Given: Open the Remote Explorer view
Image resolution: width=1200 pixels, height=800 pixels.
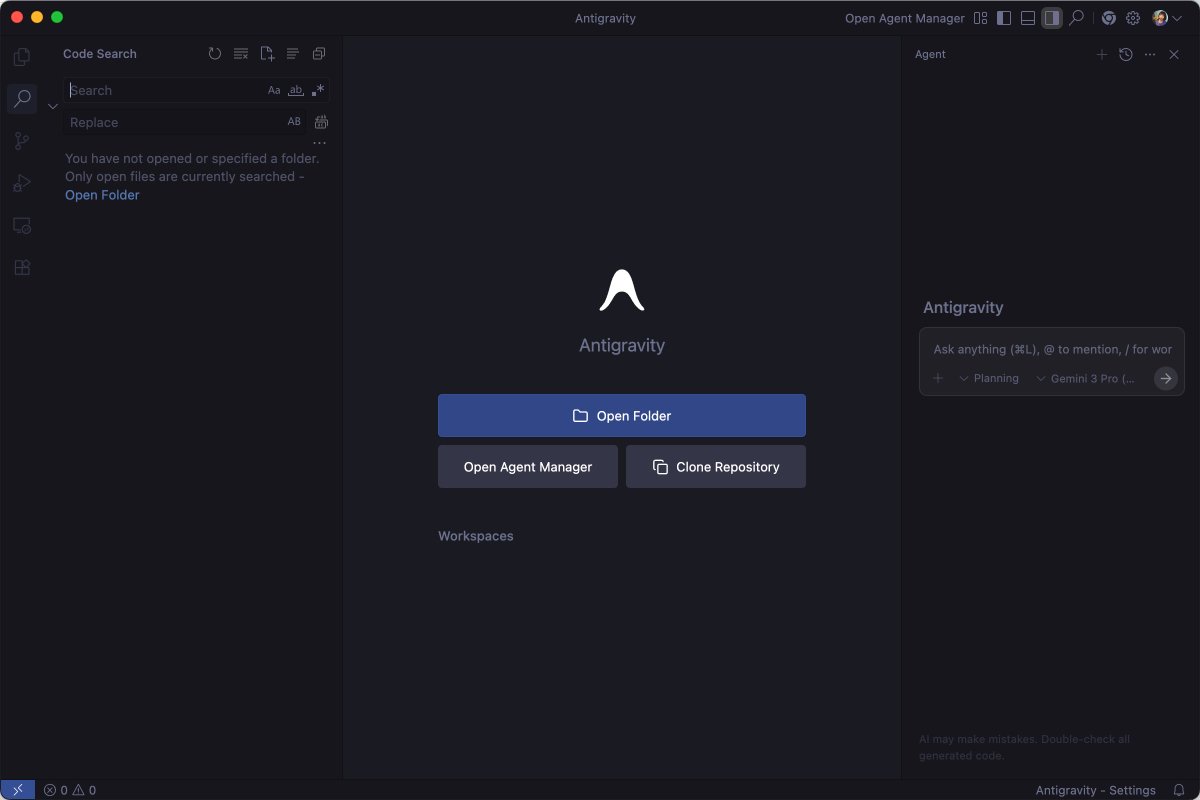Looking at the screenshot, I should (x=22, y=226).
